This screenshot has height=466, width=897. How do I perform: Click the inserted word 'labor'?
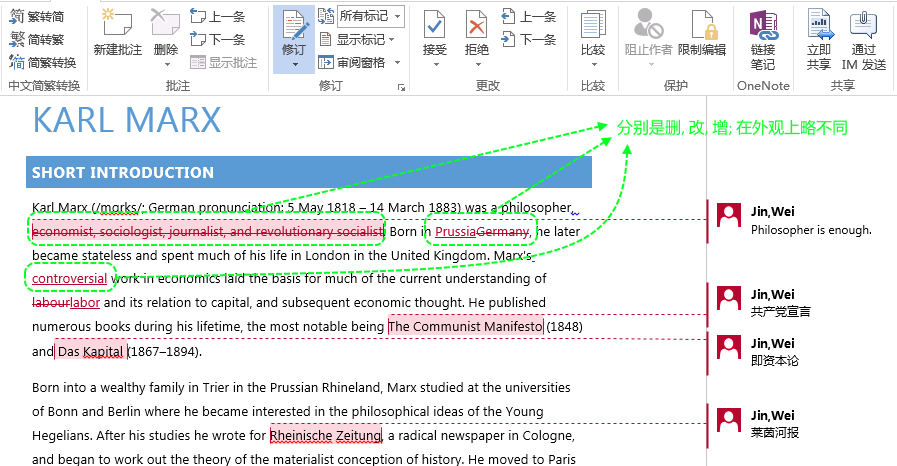85,302
